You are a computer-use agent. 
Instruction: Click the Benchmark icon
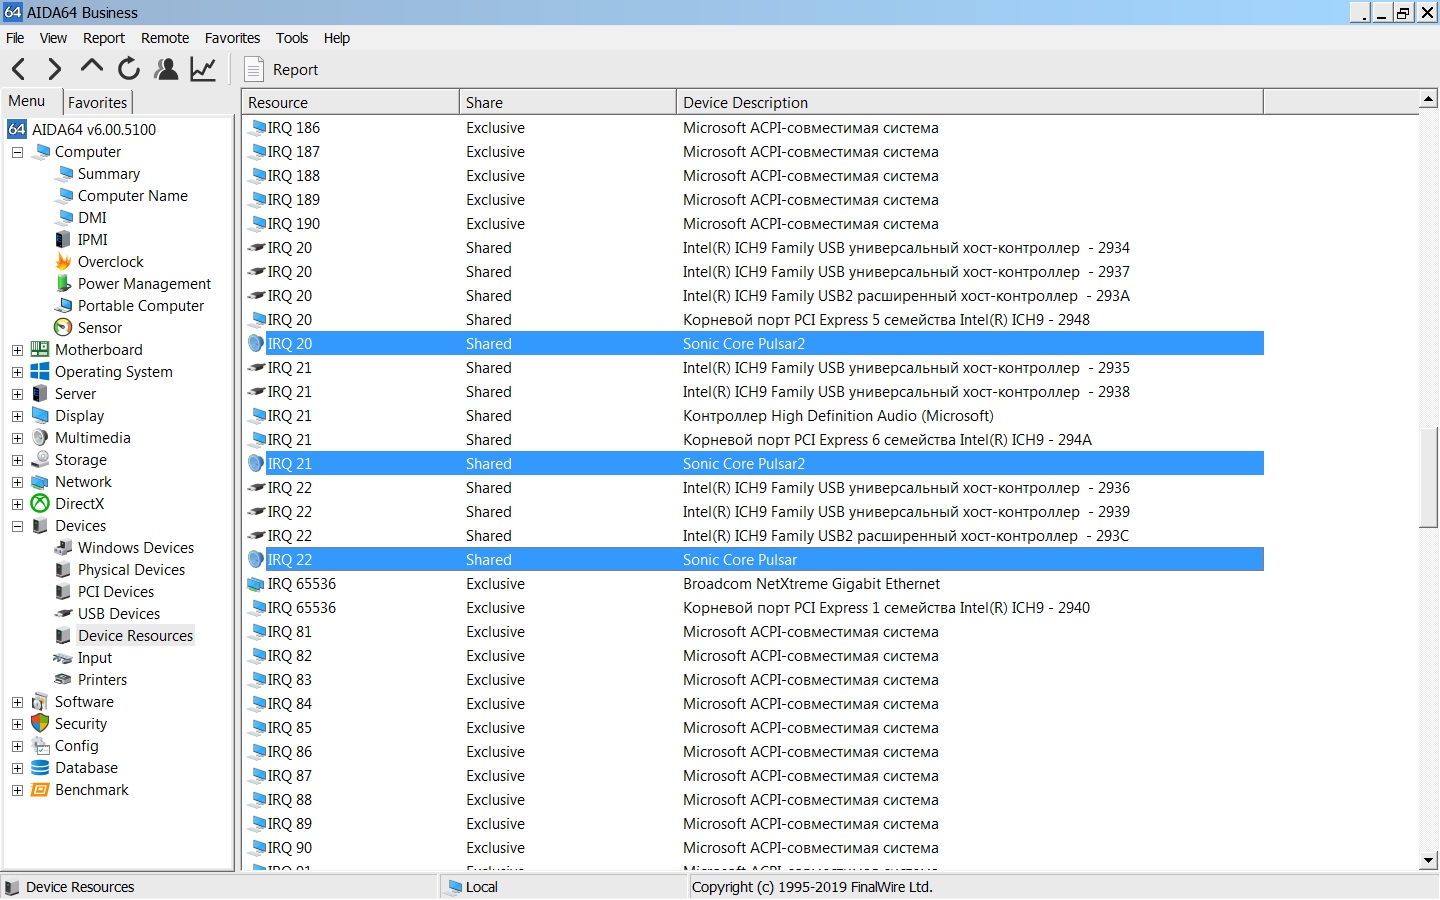(40, 790)
